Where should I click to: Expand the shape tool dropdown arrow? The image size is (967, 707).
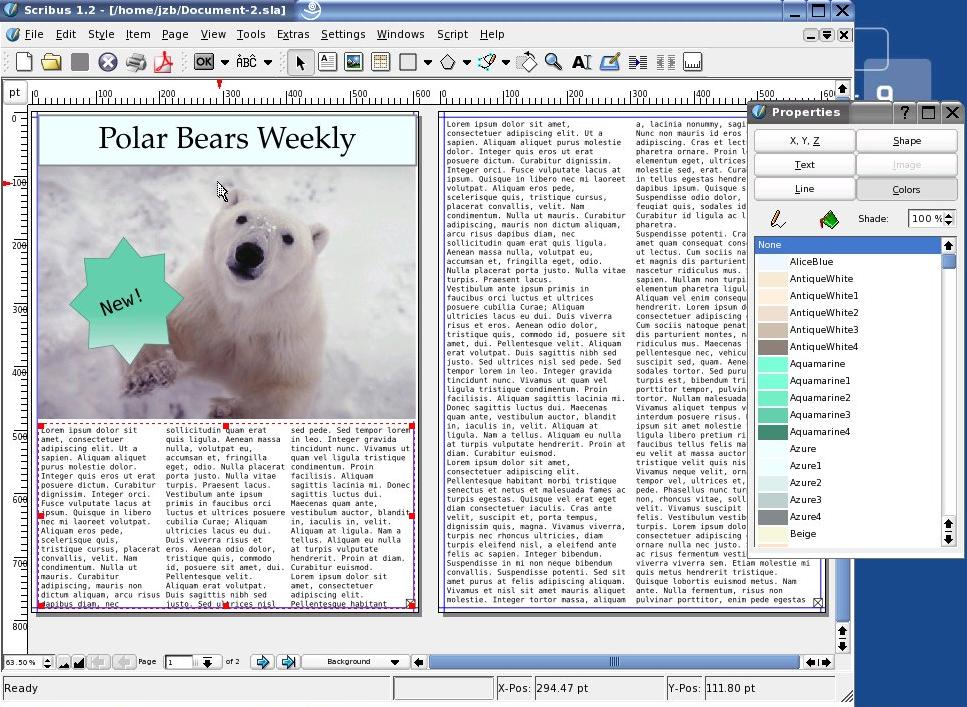pyautogui.click(x=427, y=62)
